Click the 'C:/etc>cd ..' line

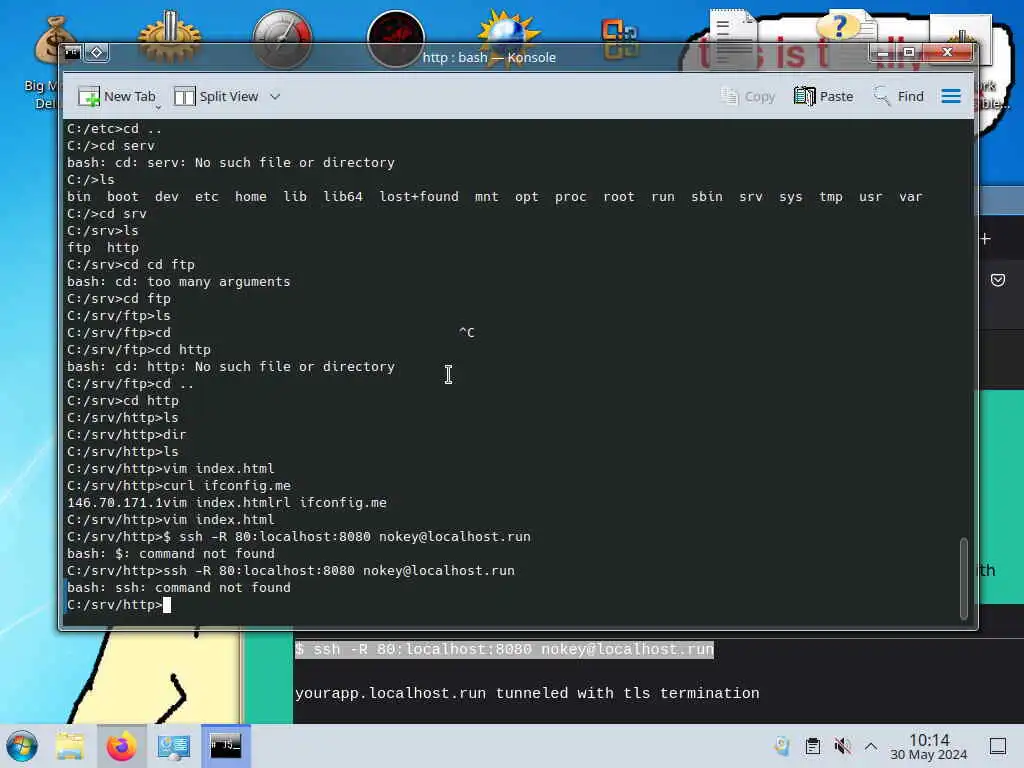pos(114,129)
